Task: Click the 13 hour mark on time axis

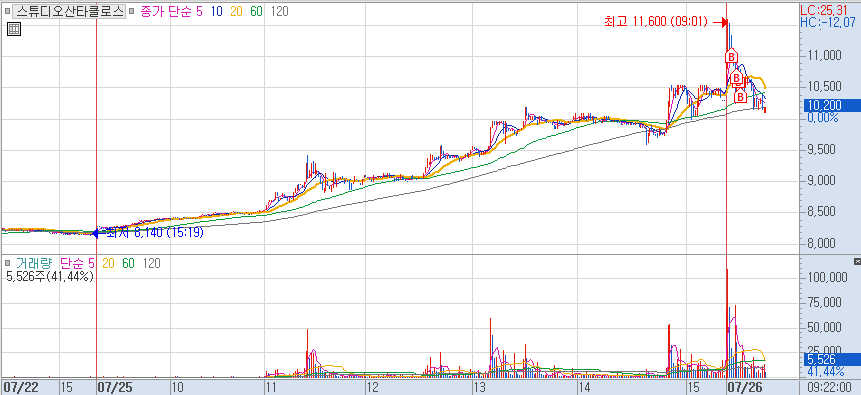Action: tap(480, 387)
